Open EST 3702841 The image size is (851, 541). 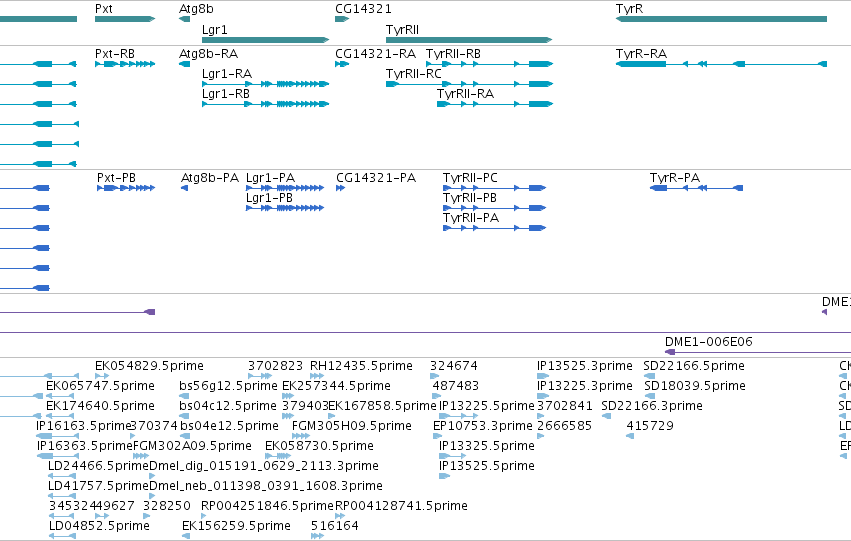click(564, 406)
